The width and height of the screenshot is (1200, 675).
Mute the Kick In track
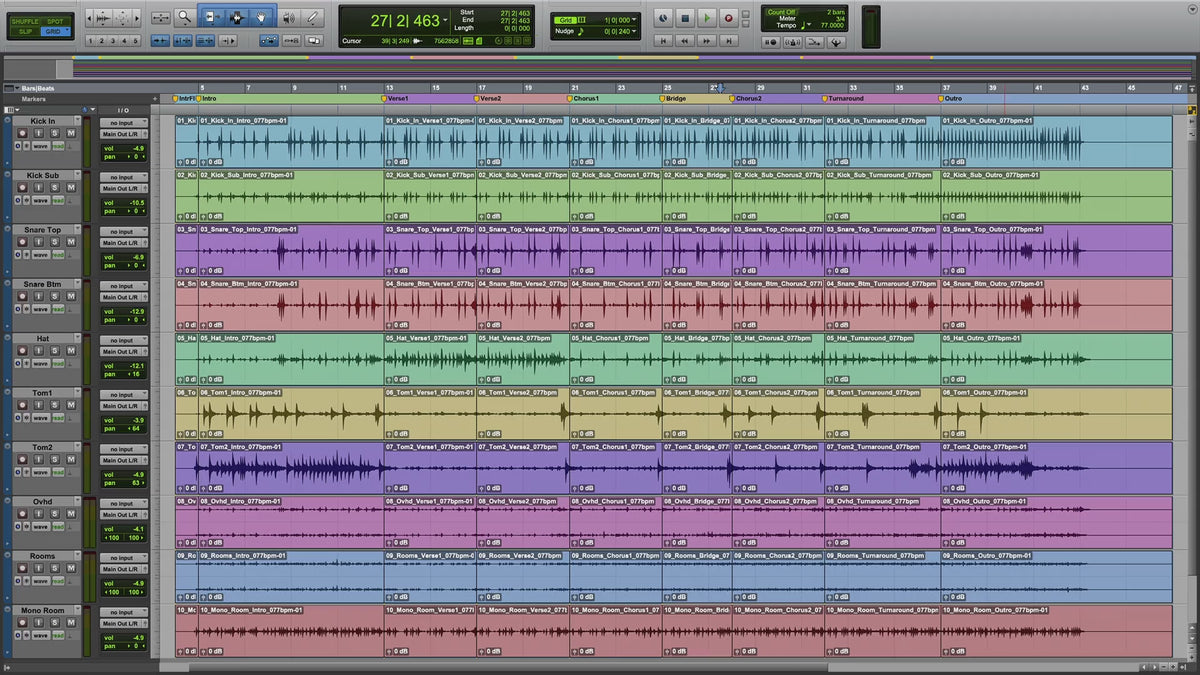[71, 134]
